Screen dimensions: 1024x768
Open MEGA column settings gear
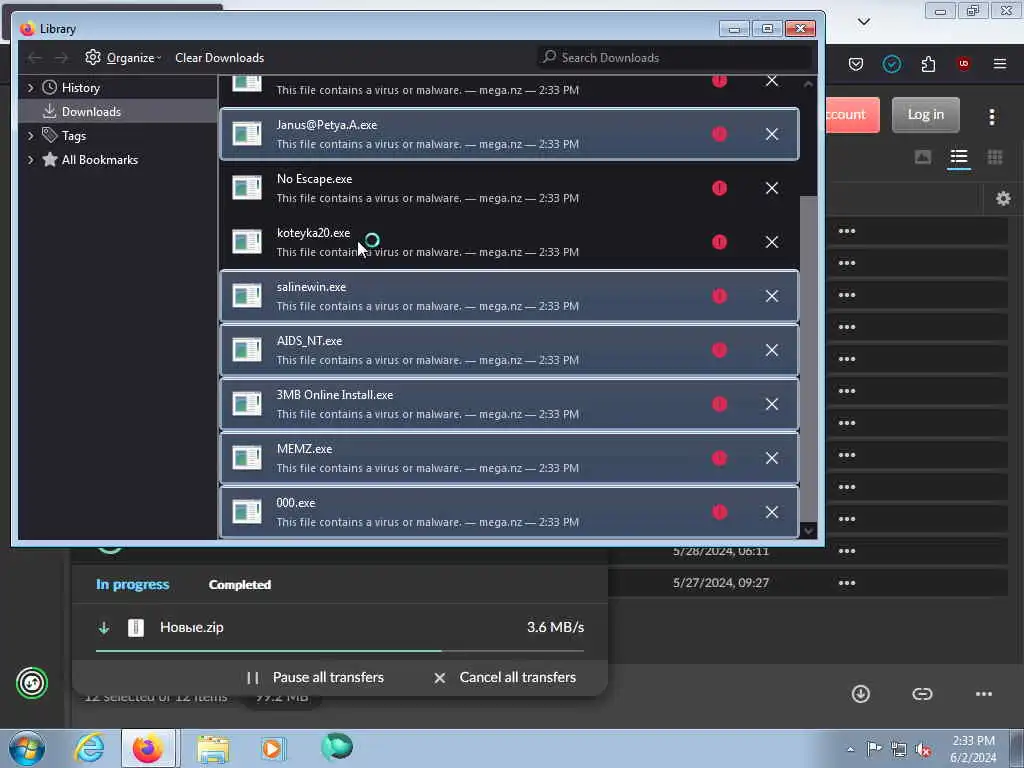tap(1003, 199)
